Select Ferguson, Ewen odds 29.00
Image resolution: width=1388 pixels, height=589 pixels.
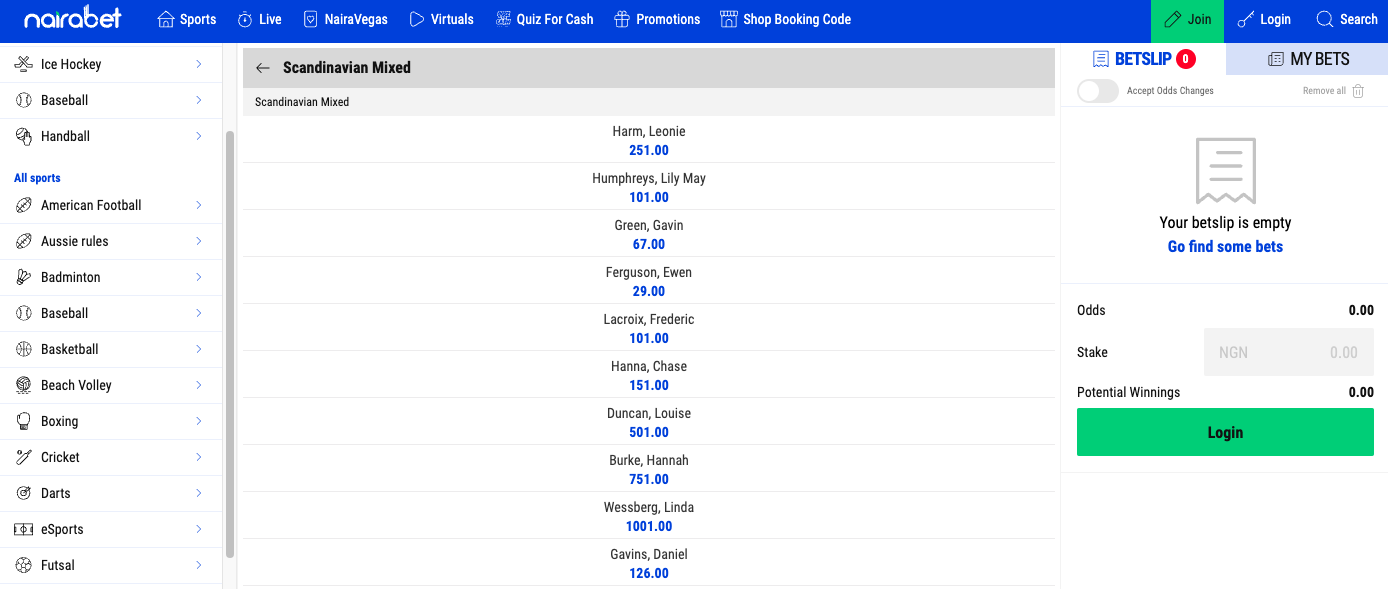tap(649, 291)
